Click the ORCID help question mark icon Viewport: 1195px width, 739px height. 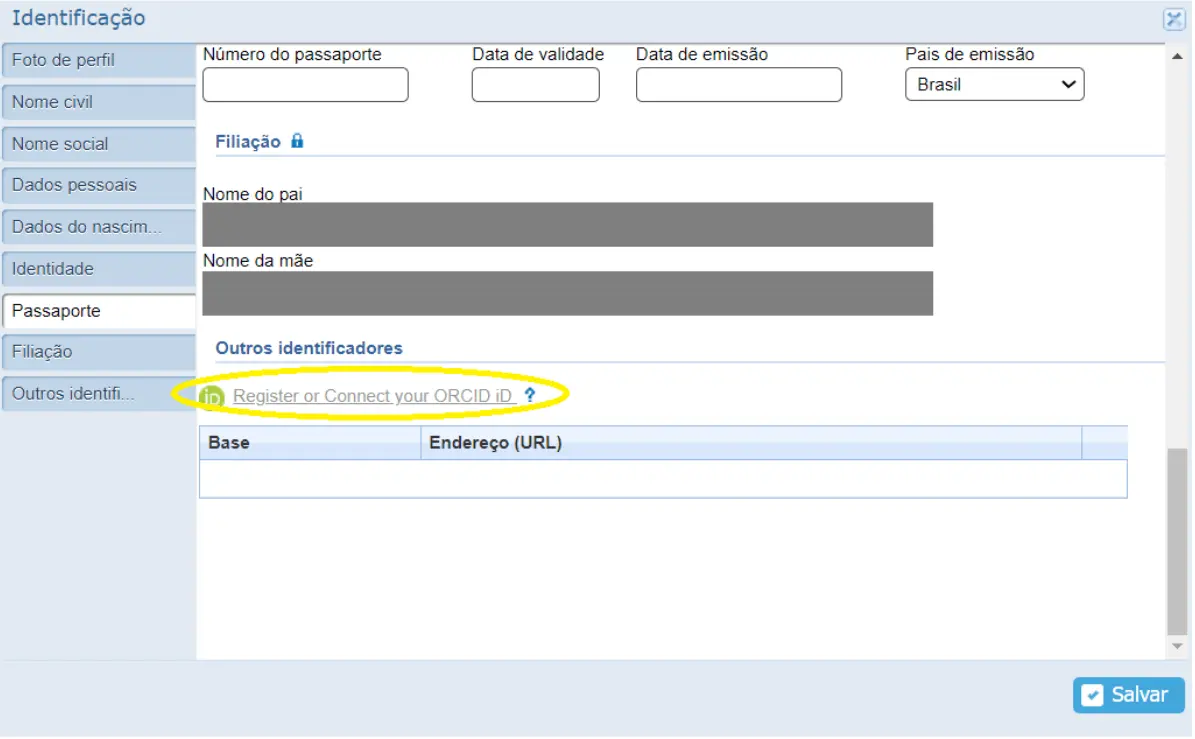click(x=530, y=396)
